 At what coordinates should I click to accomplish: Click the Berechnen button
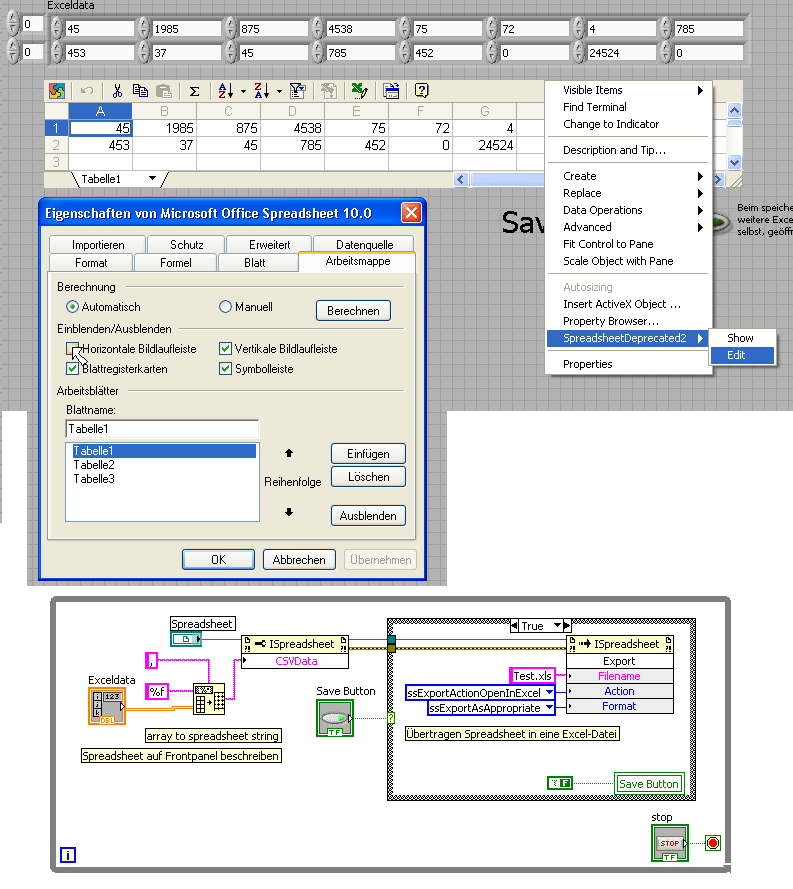click(353, 311)
